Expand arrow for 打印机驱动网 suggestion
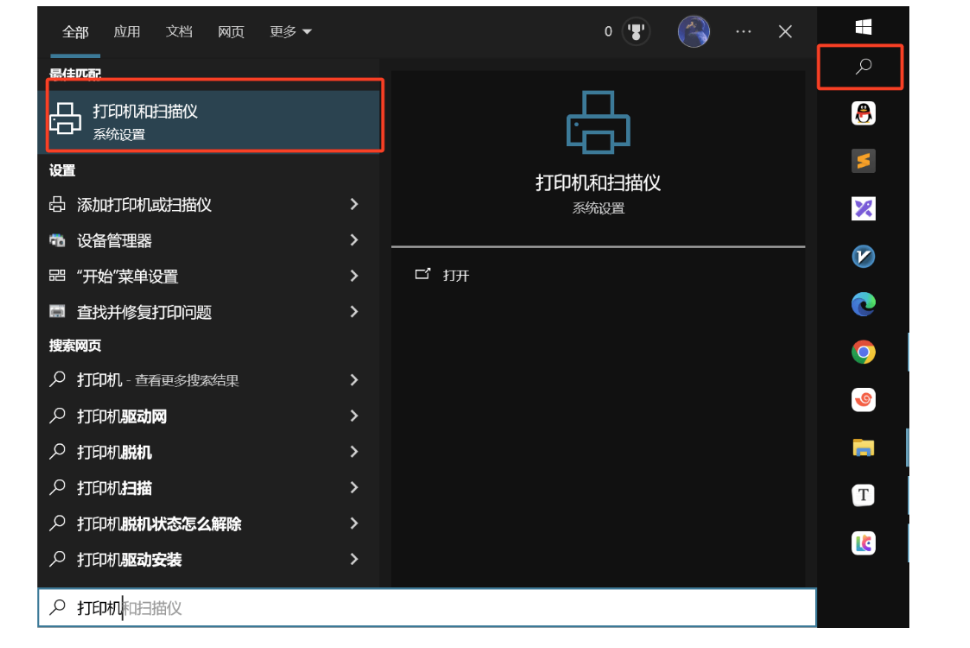This screenshot has width=970, height=648. coord(354,416)
